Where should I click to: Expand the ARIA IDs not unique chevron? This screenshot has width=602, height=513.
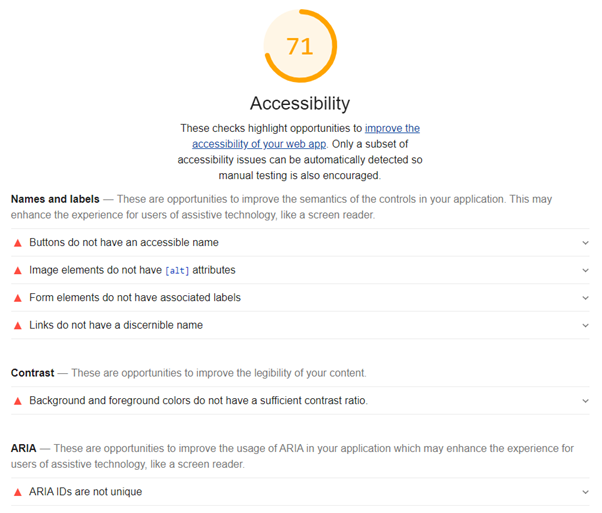click(585, 492)
